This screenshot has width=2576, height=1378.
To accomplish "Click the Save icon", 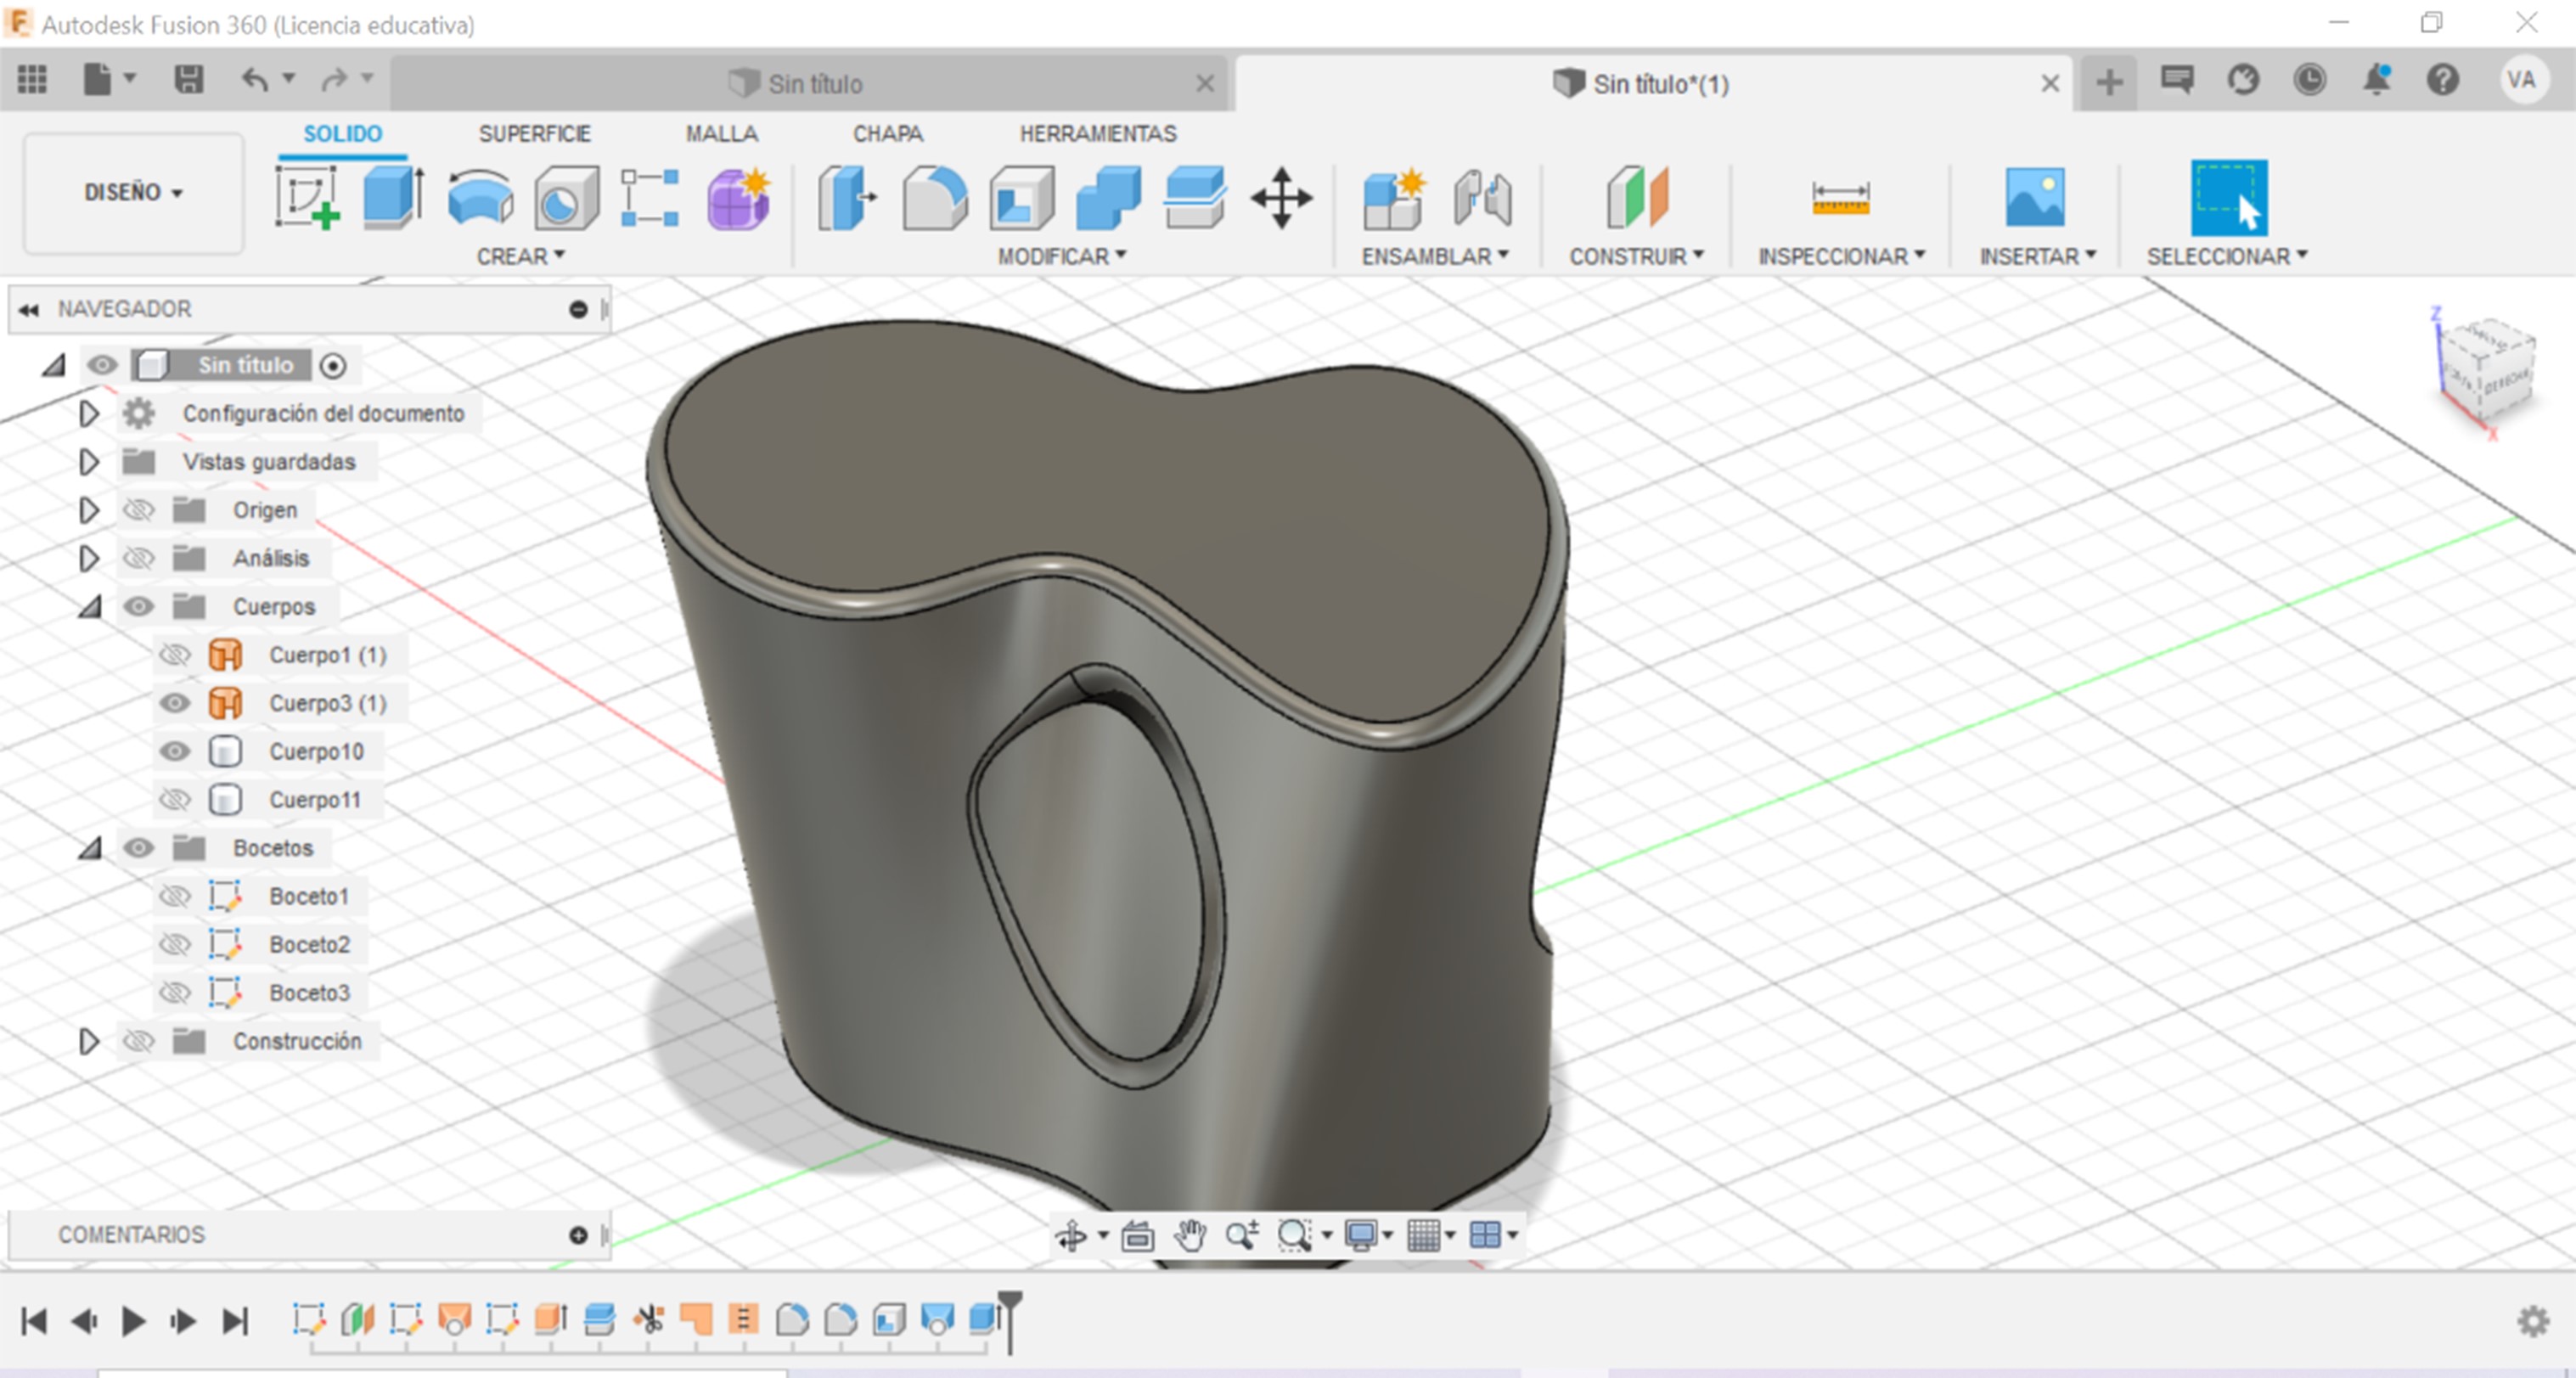I will pyautogui.click(x=189, y=79).
